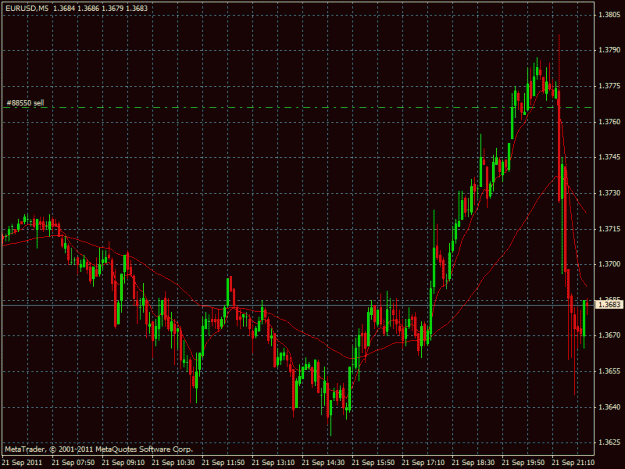This screenshot has width=625, height=469.
Task: Click the 1.3715 price scale label
Action: pos(609,229)
